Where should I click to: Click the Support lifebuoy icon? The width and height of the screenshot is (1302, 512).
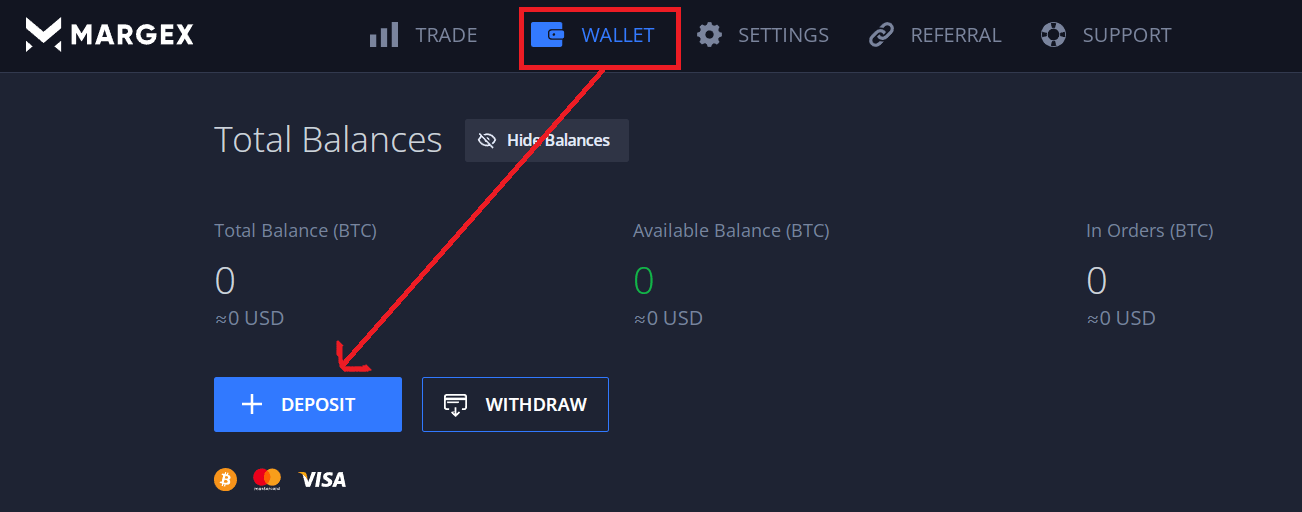pyautogui.click(x=1053, y=35)
